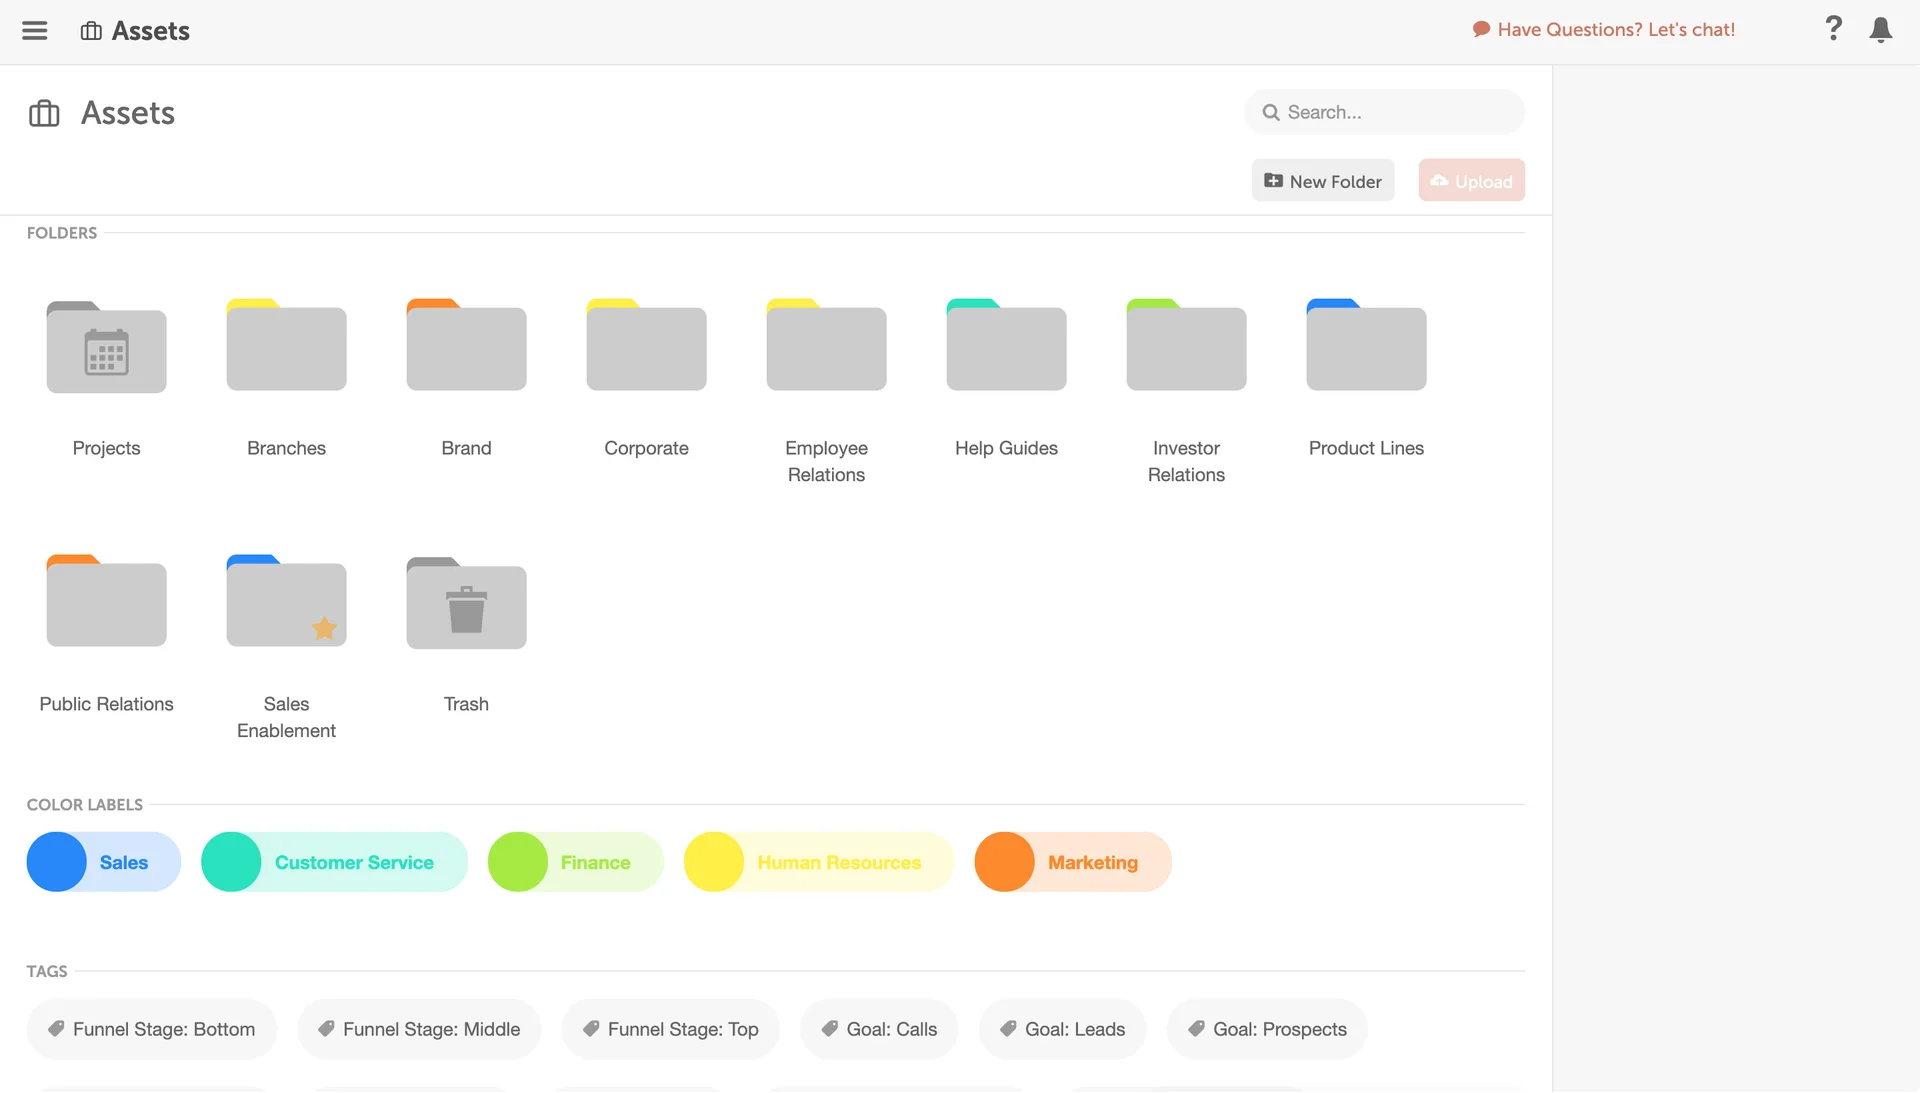
Task: Click the Upload button
Action: tap(1471, 180)
